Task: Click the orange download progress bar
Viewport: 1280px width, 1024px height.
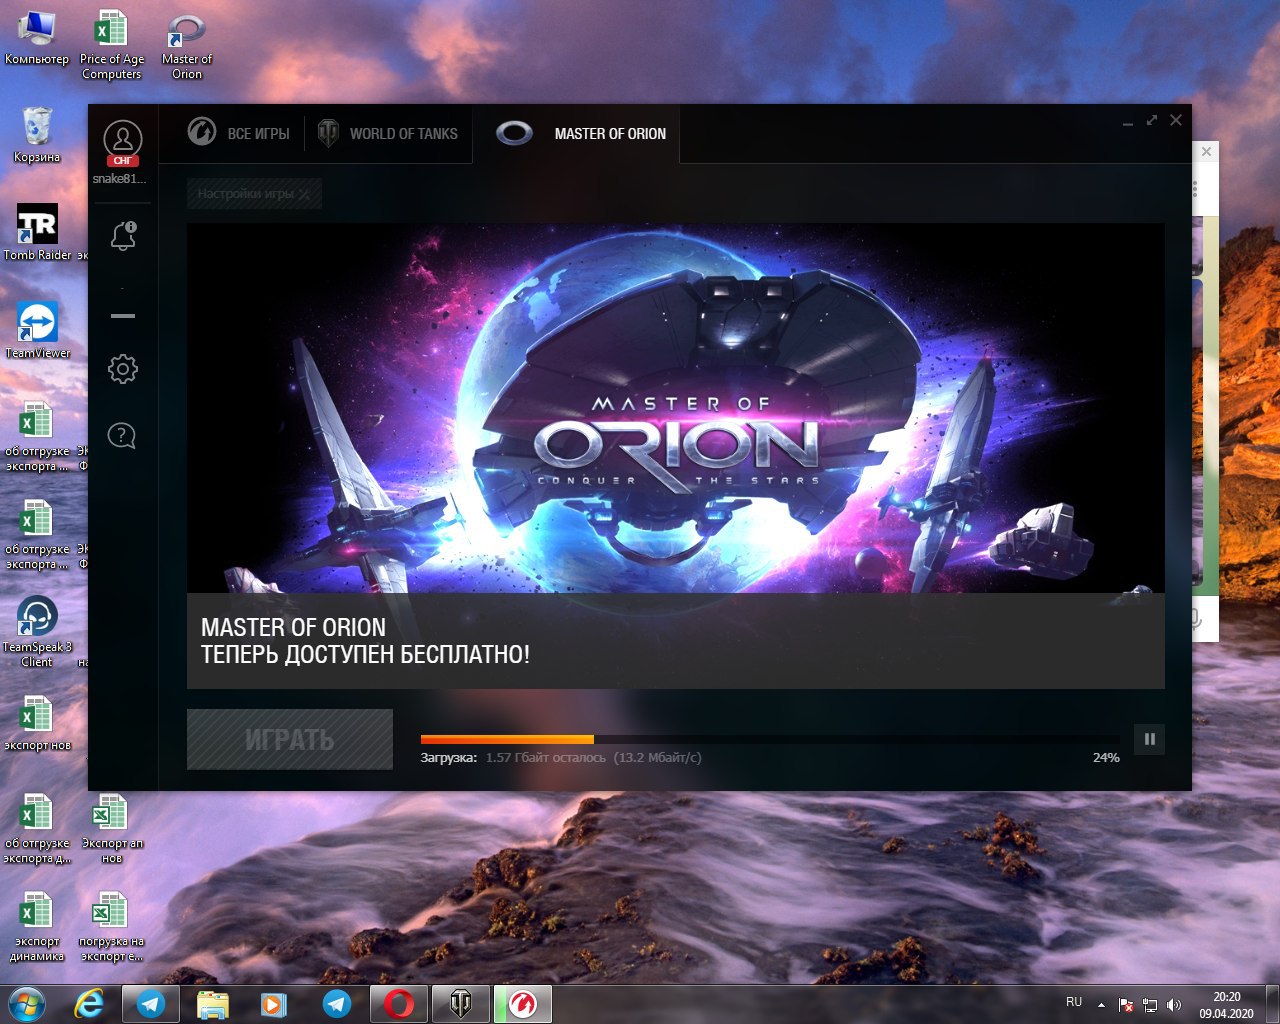Action: click(x=507, y=739)
